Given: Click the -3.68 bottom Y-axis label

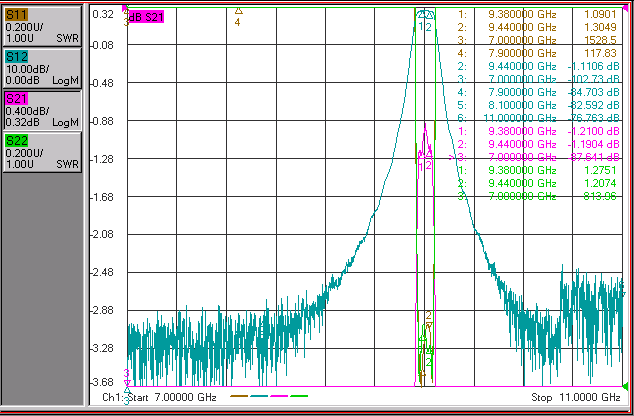Looking at the screenshot, I should point(101,382).
